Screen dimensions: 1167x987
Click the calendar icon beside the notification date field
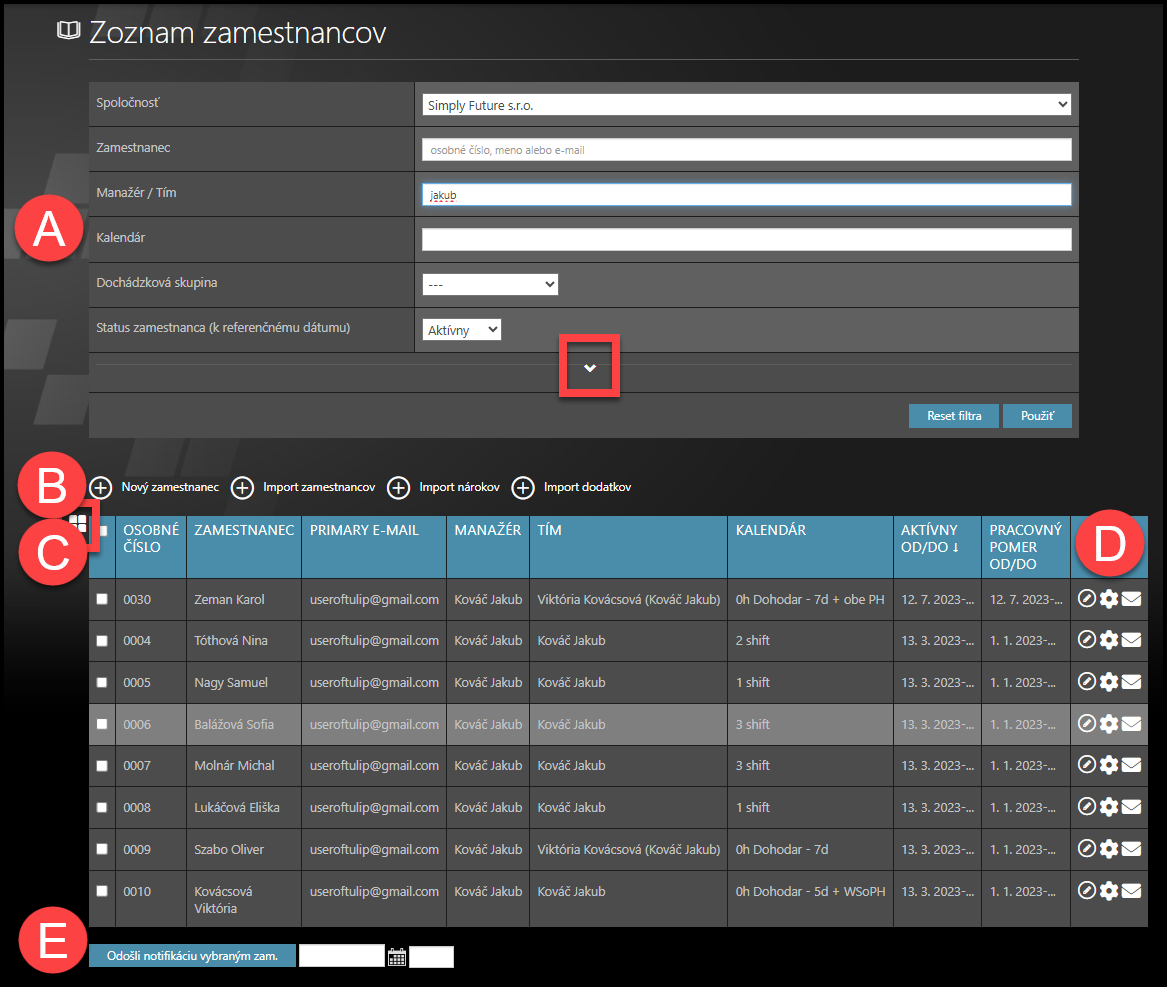coord(397,957)
